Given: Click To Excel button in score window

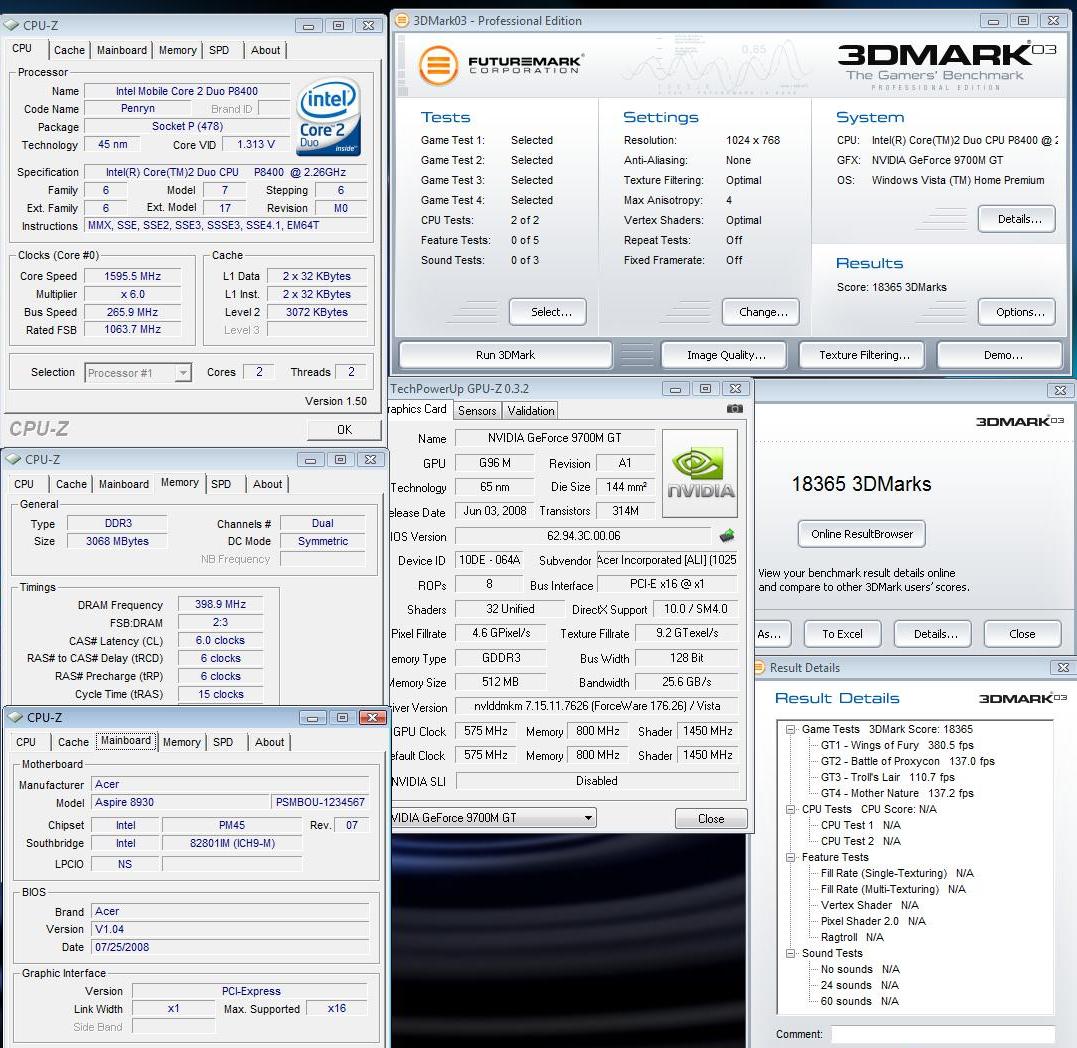Looking at the screenshot, I should click(x=843, y=634).
